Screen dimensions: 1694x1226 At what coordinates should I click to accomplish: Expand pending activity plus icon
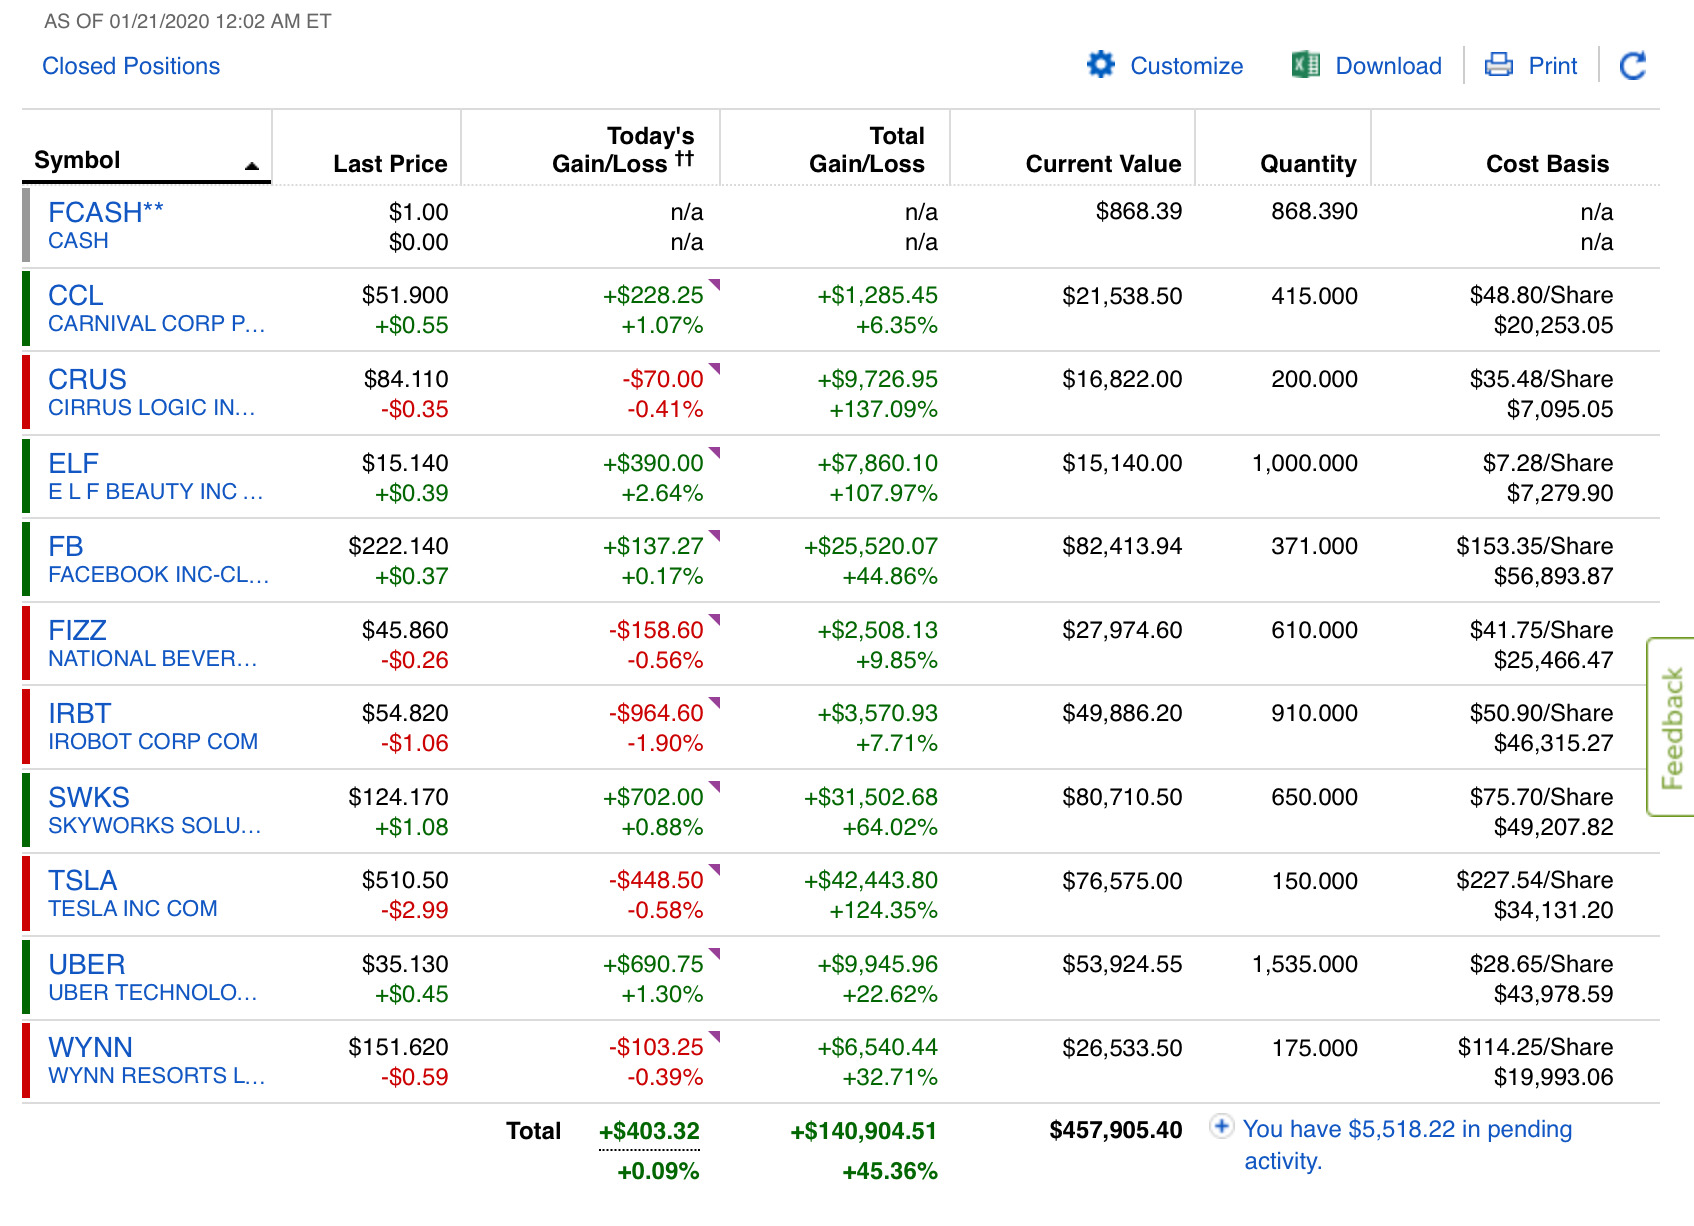tap(1221, 1127)
